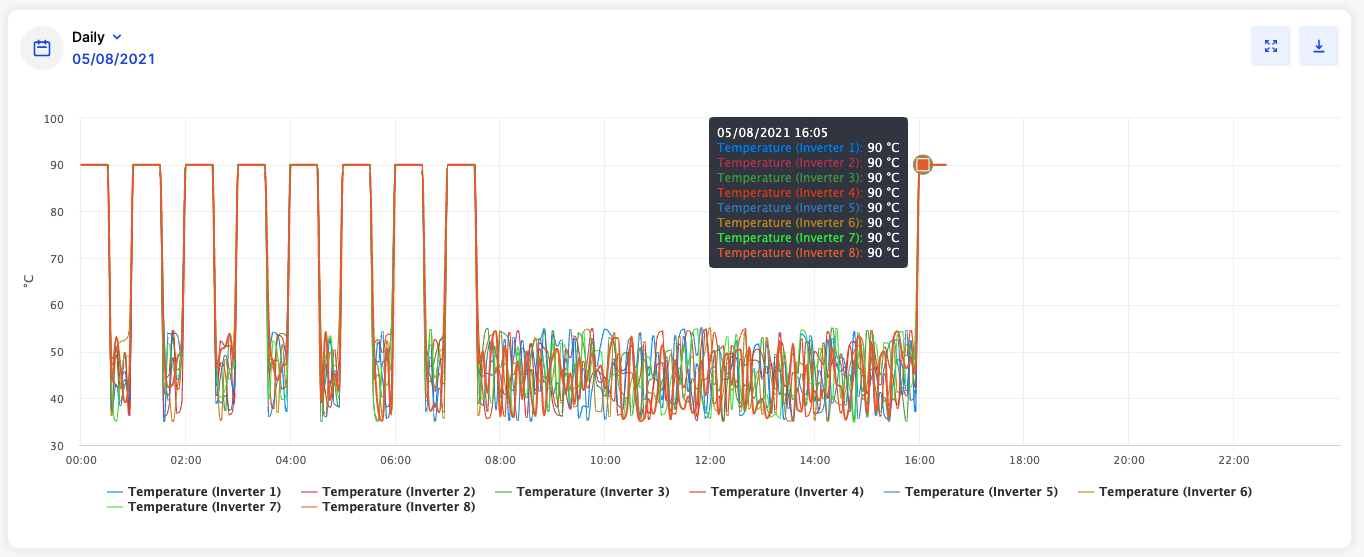Image resolution: width=1364 pixels, height=557 pixels.
Task: Open the calendar date picker icon
Action: (x=42, y=48)
